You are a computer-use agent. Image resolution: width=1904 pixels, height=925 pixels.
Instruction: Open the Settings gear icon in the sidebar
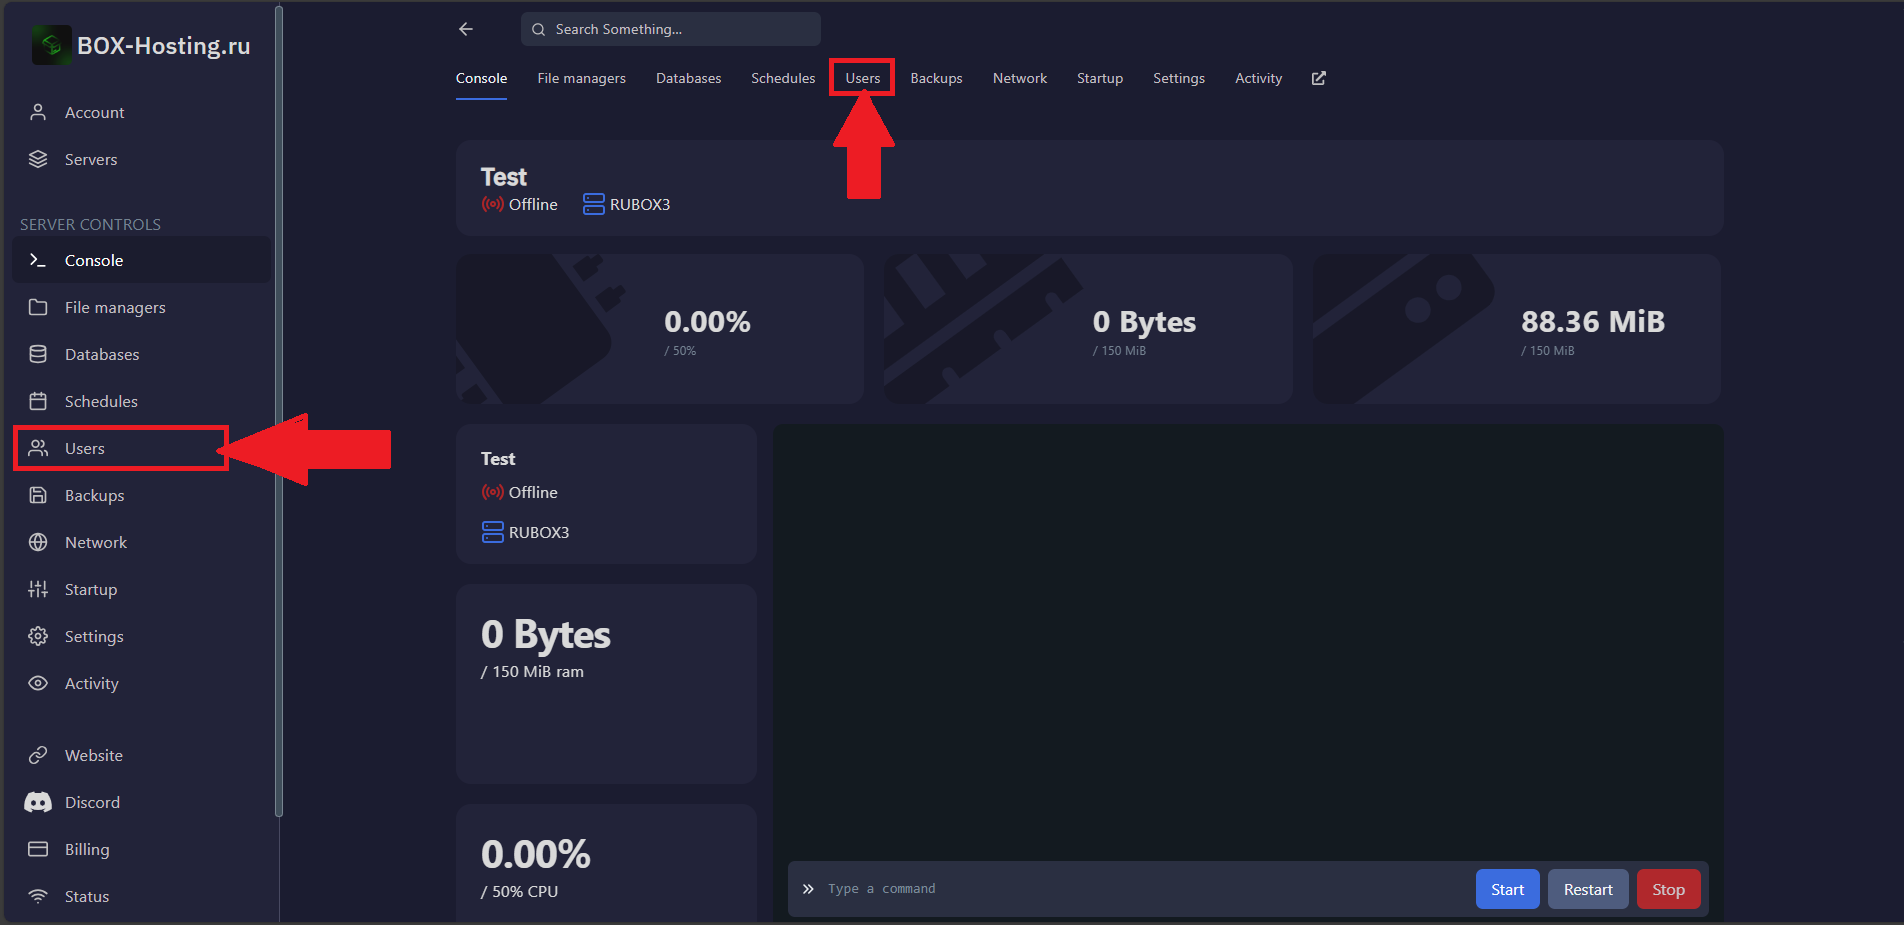[38, 636]
